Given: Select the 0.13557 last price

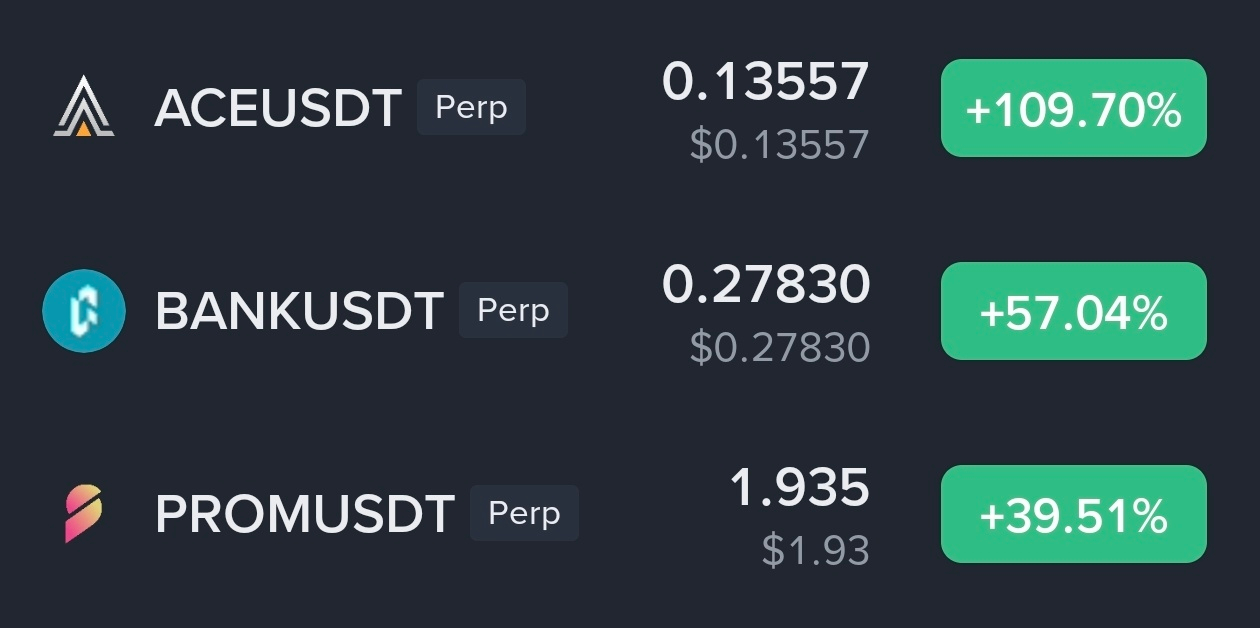Looking at the screenshot, I should [x=766, y=82].
